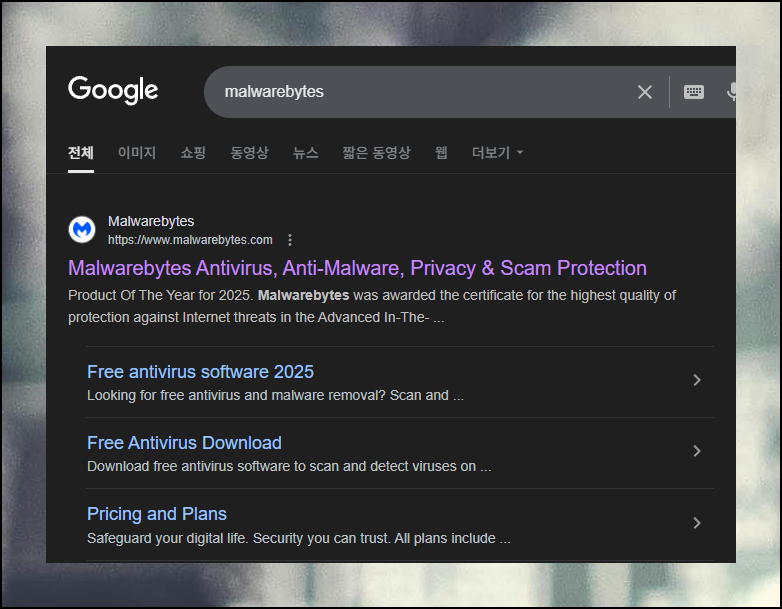The height and width of the screenshot is (609, 782).
Task: Click 'Safeguard your digital life' description text
Action: (x=299, y=539)
